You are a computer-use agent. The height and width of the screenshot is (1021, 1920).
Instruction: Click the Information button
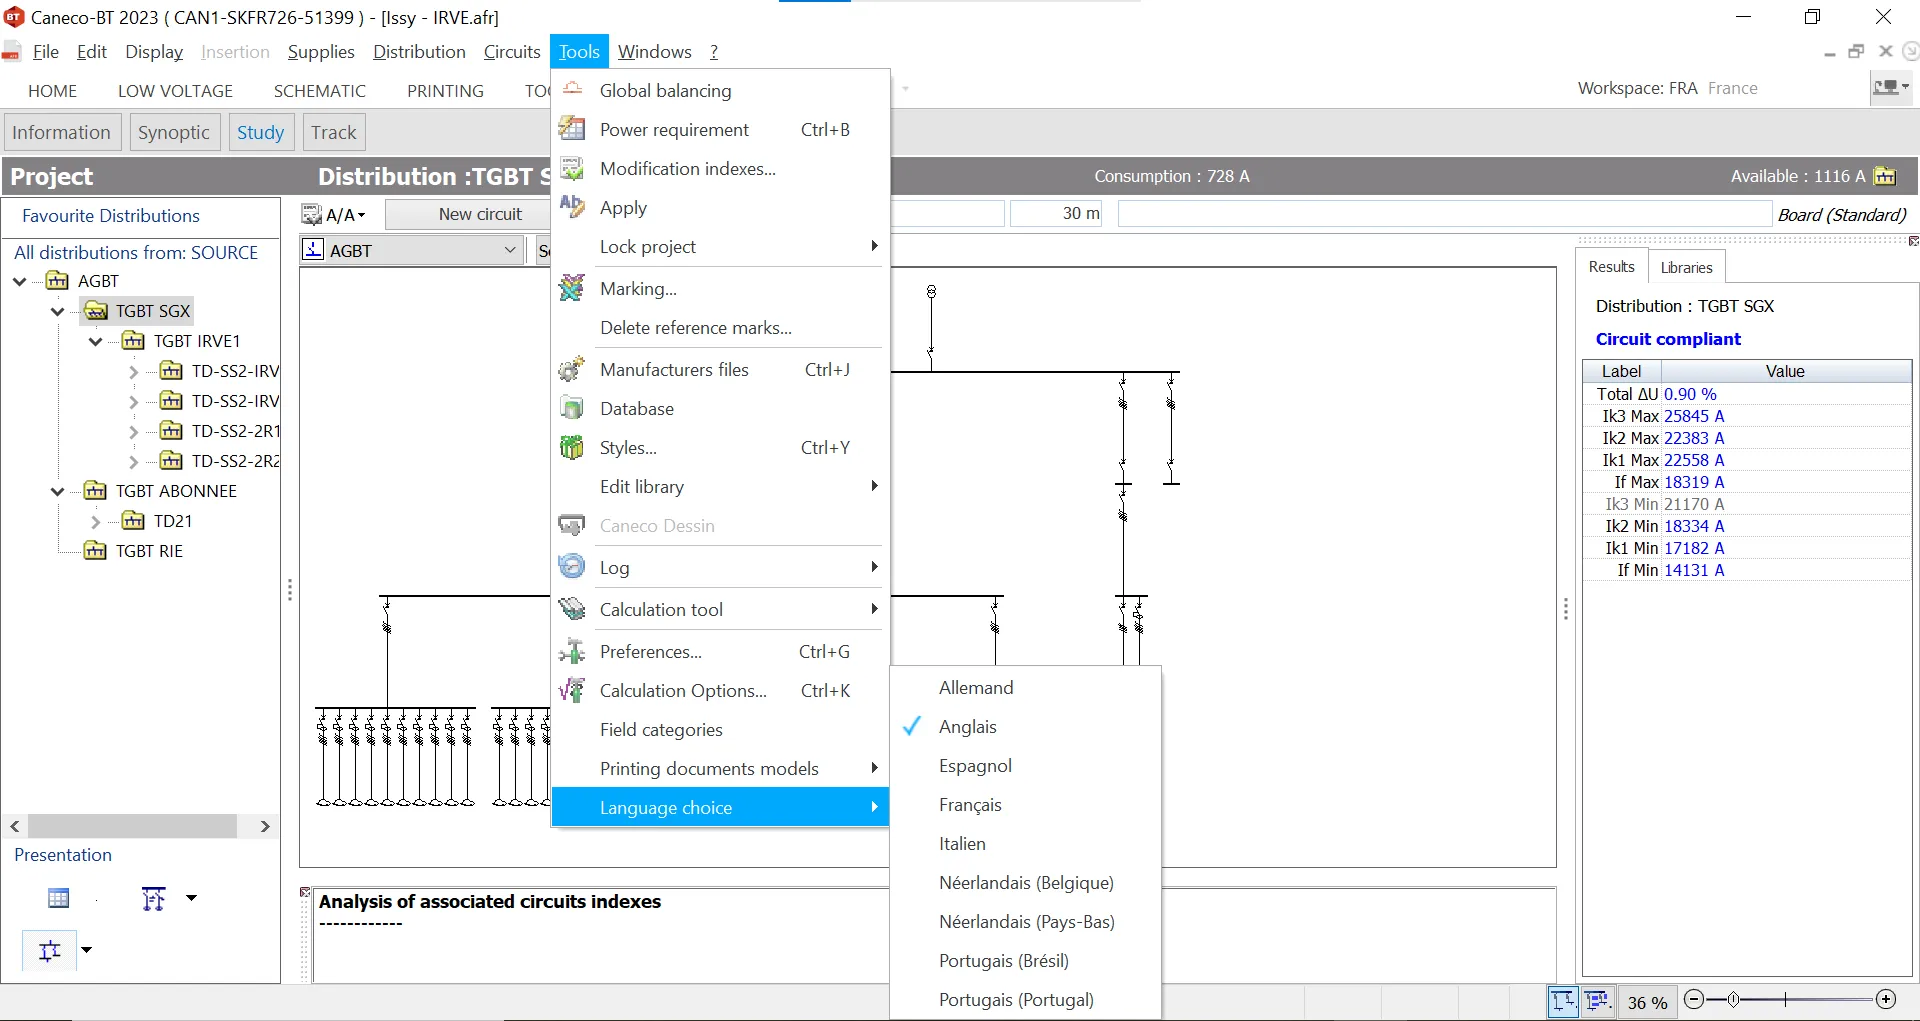pyautogui.click(x=62, y=132)
